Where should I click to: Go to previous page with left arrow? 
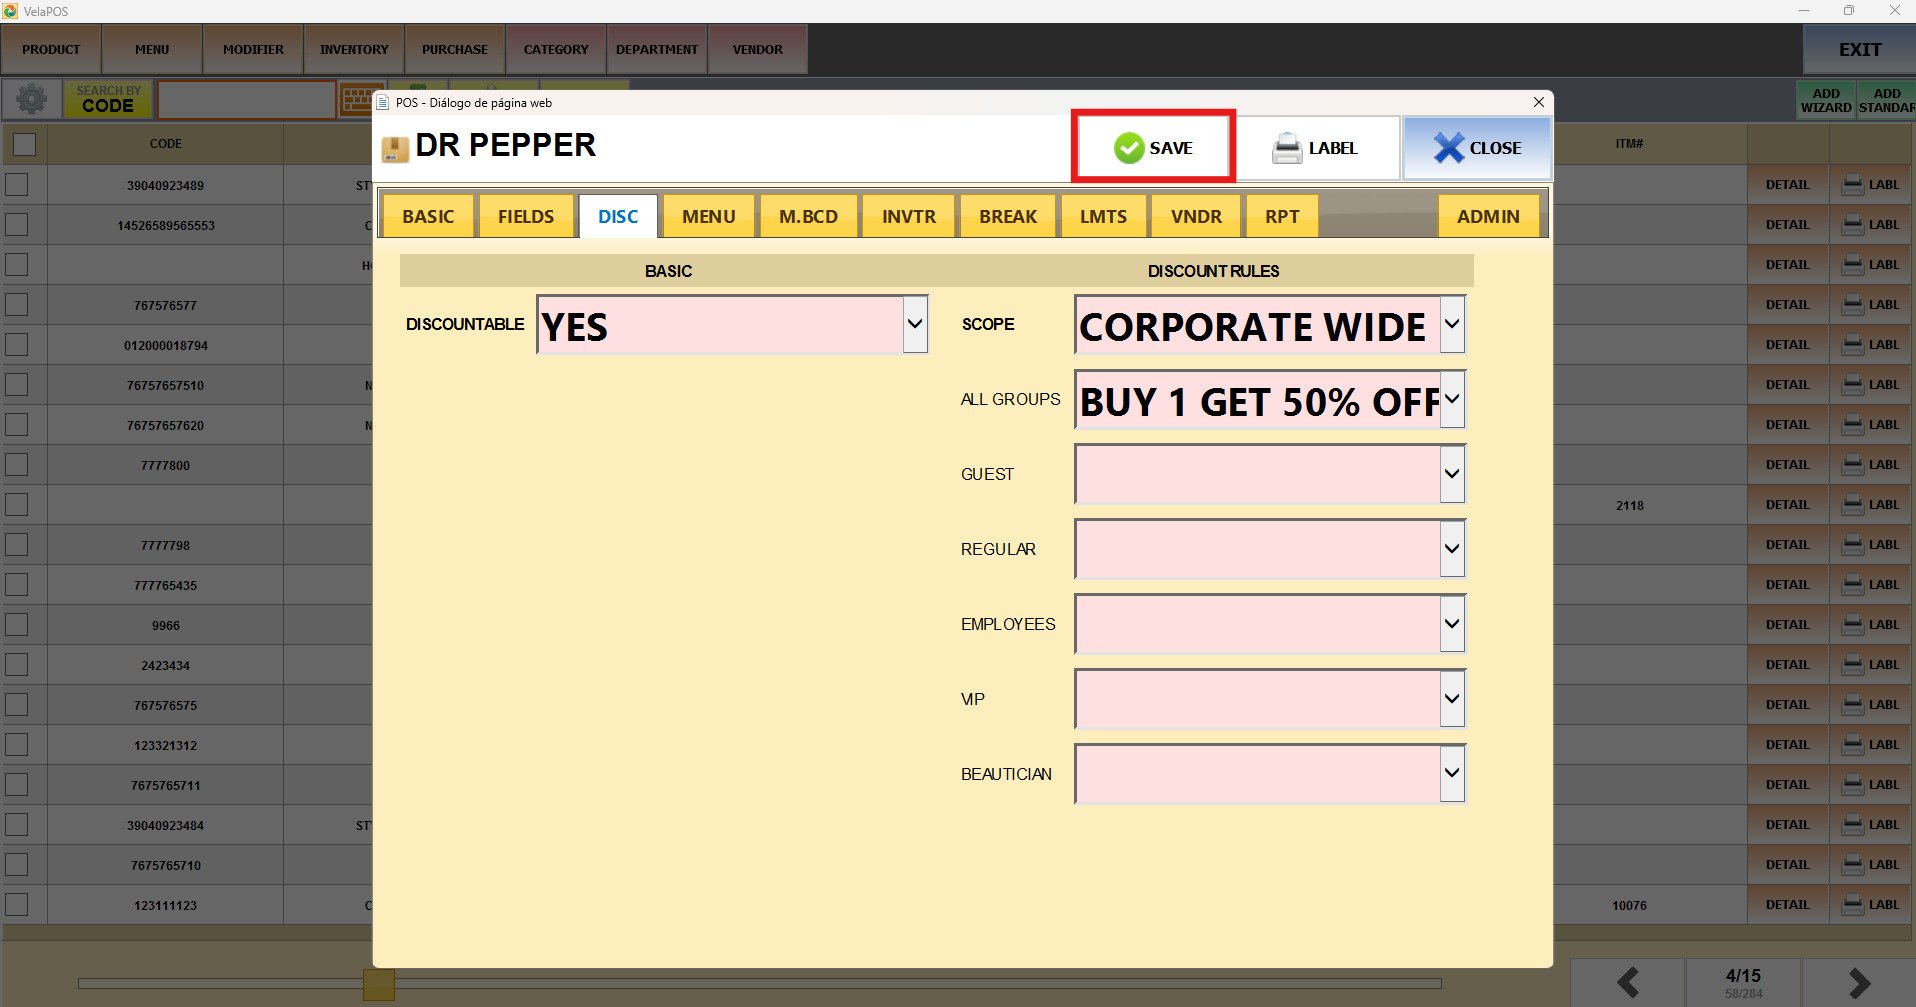coord(1627,982)
